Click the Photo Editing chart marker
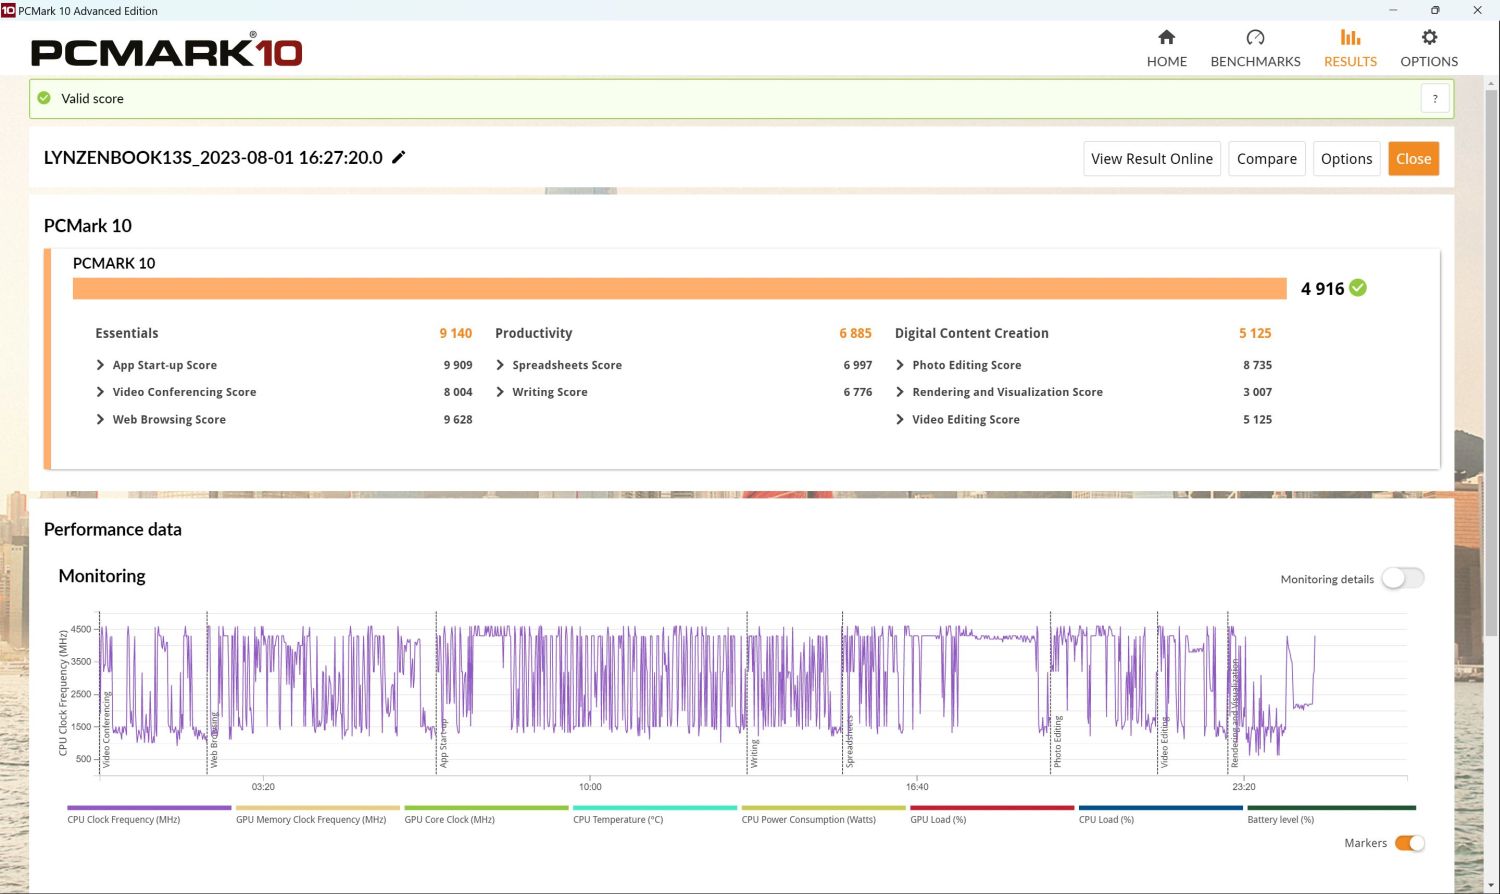 click(1057, 742)
